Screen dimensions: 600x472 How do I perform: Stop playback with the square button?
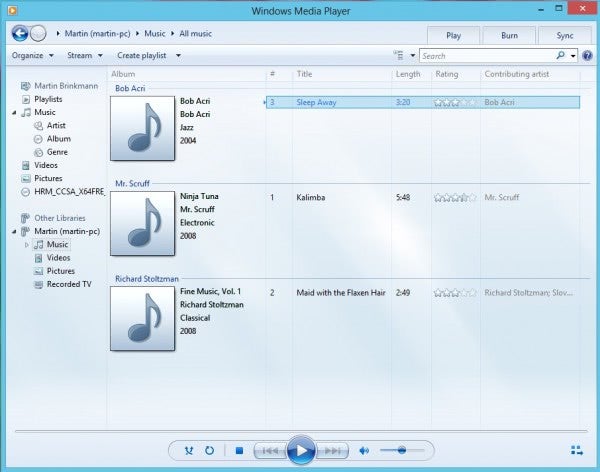pos(240,451)
